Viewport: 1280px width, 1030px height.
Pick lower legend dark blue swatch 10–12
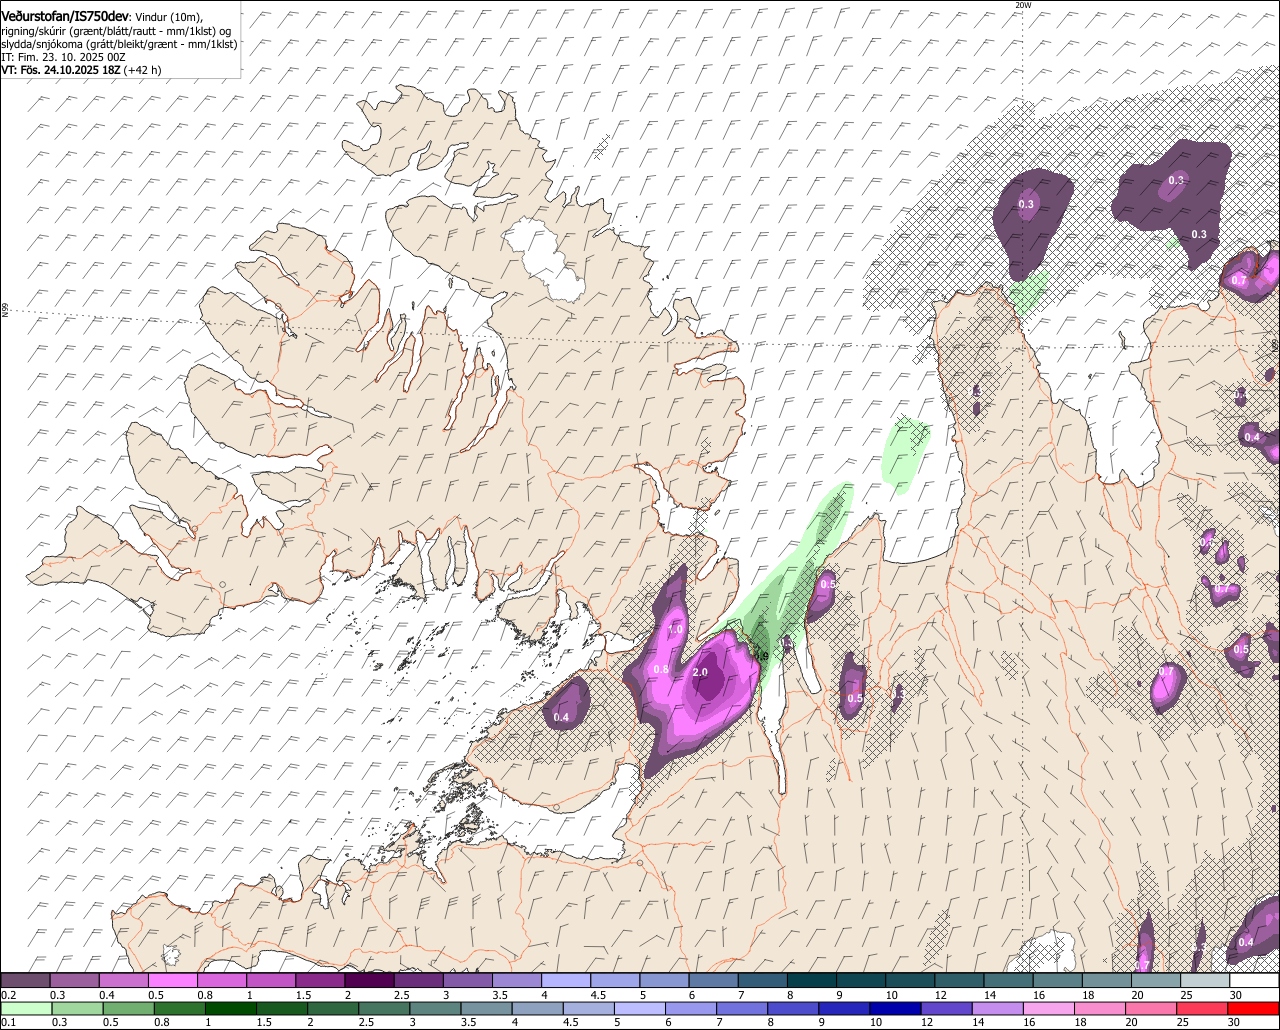pyautogui.click(x=896, y=1009)
